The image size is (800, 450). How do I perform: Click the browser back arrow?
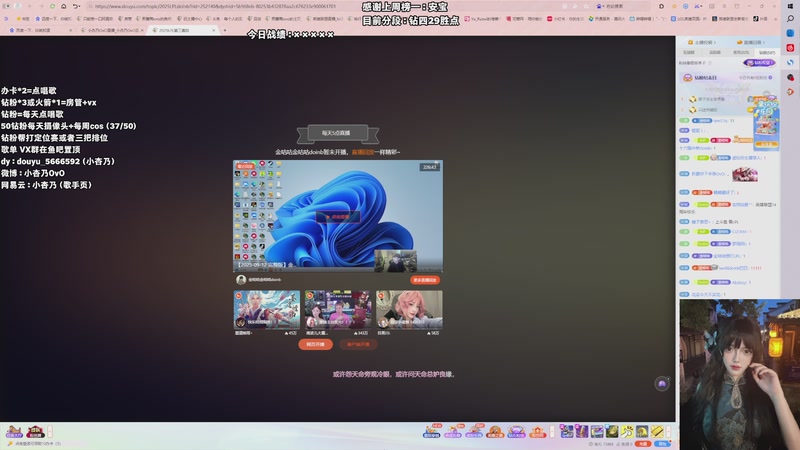[30, 6]
